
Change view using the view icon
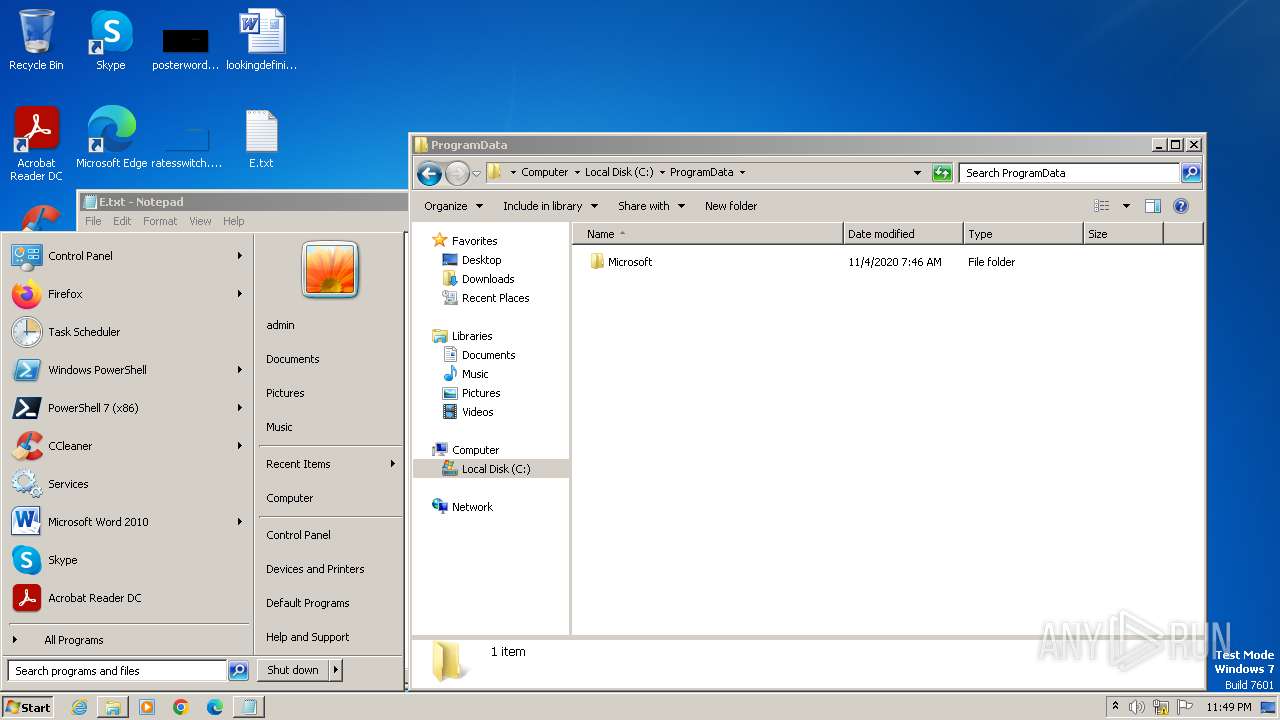(x=1101, y=206)
